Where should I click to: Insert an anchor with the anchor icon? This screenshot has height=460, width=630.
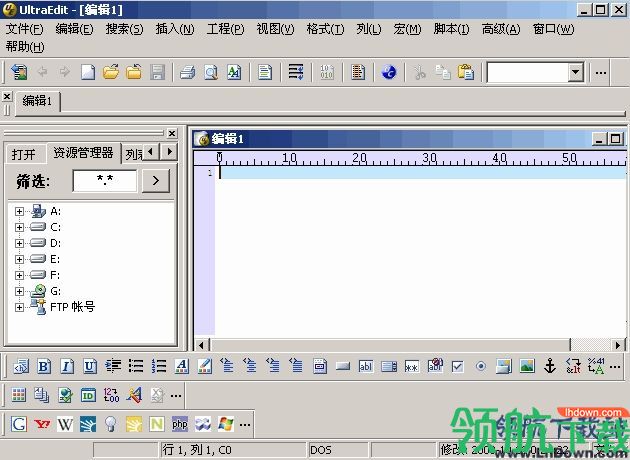[x=550, y=366]
